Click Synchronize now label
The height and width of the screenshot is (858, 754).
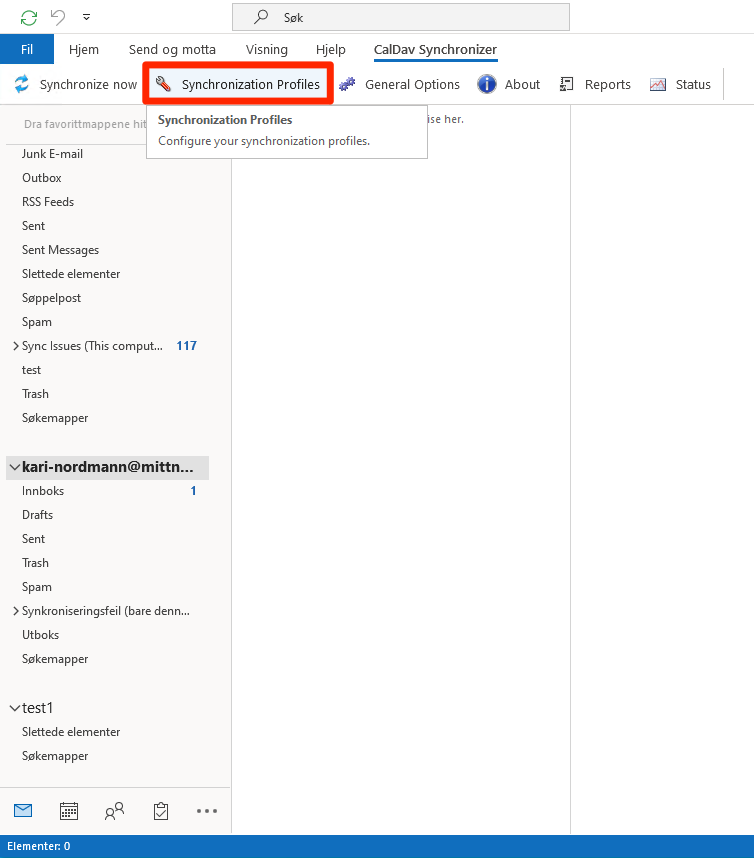click(x=88, y=84)
